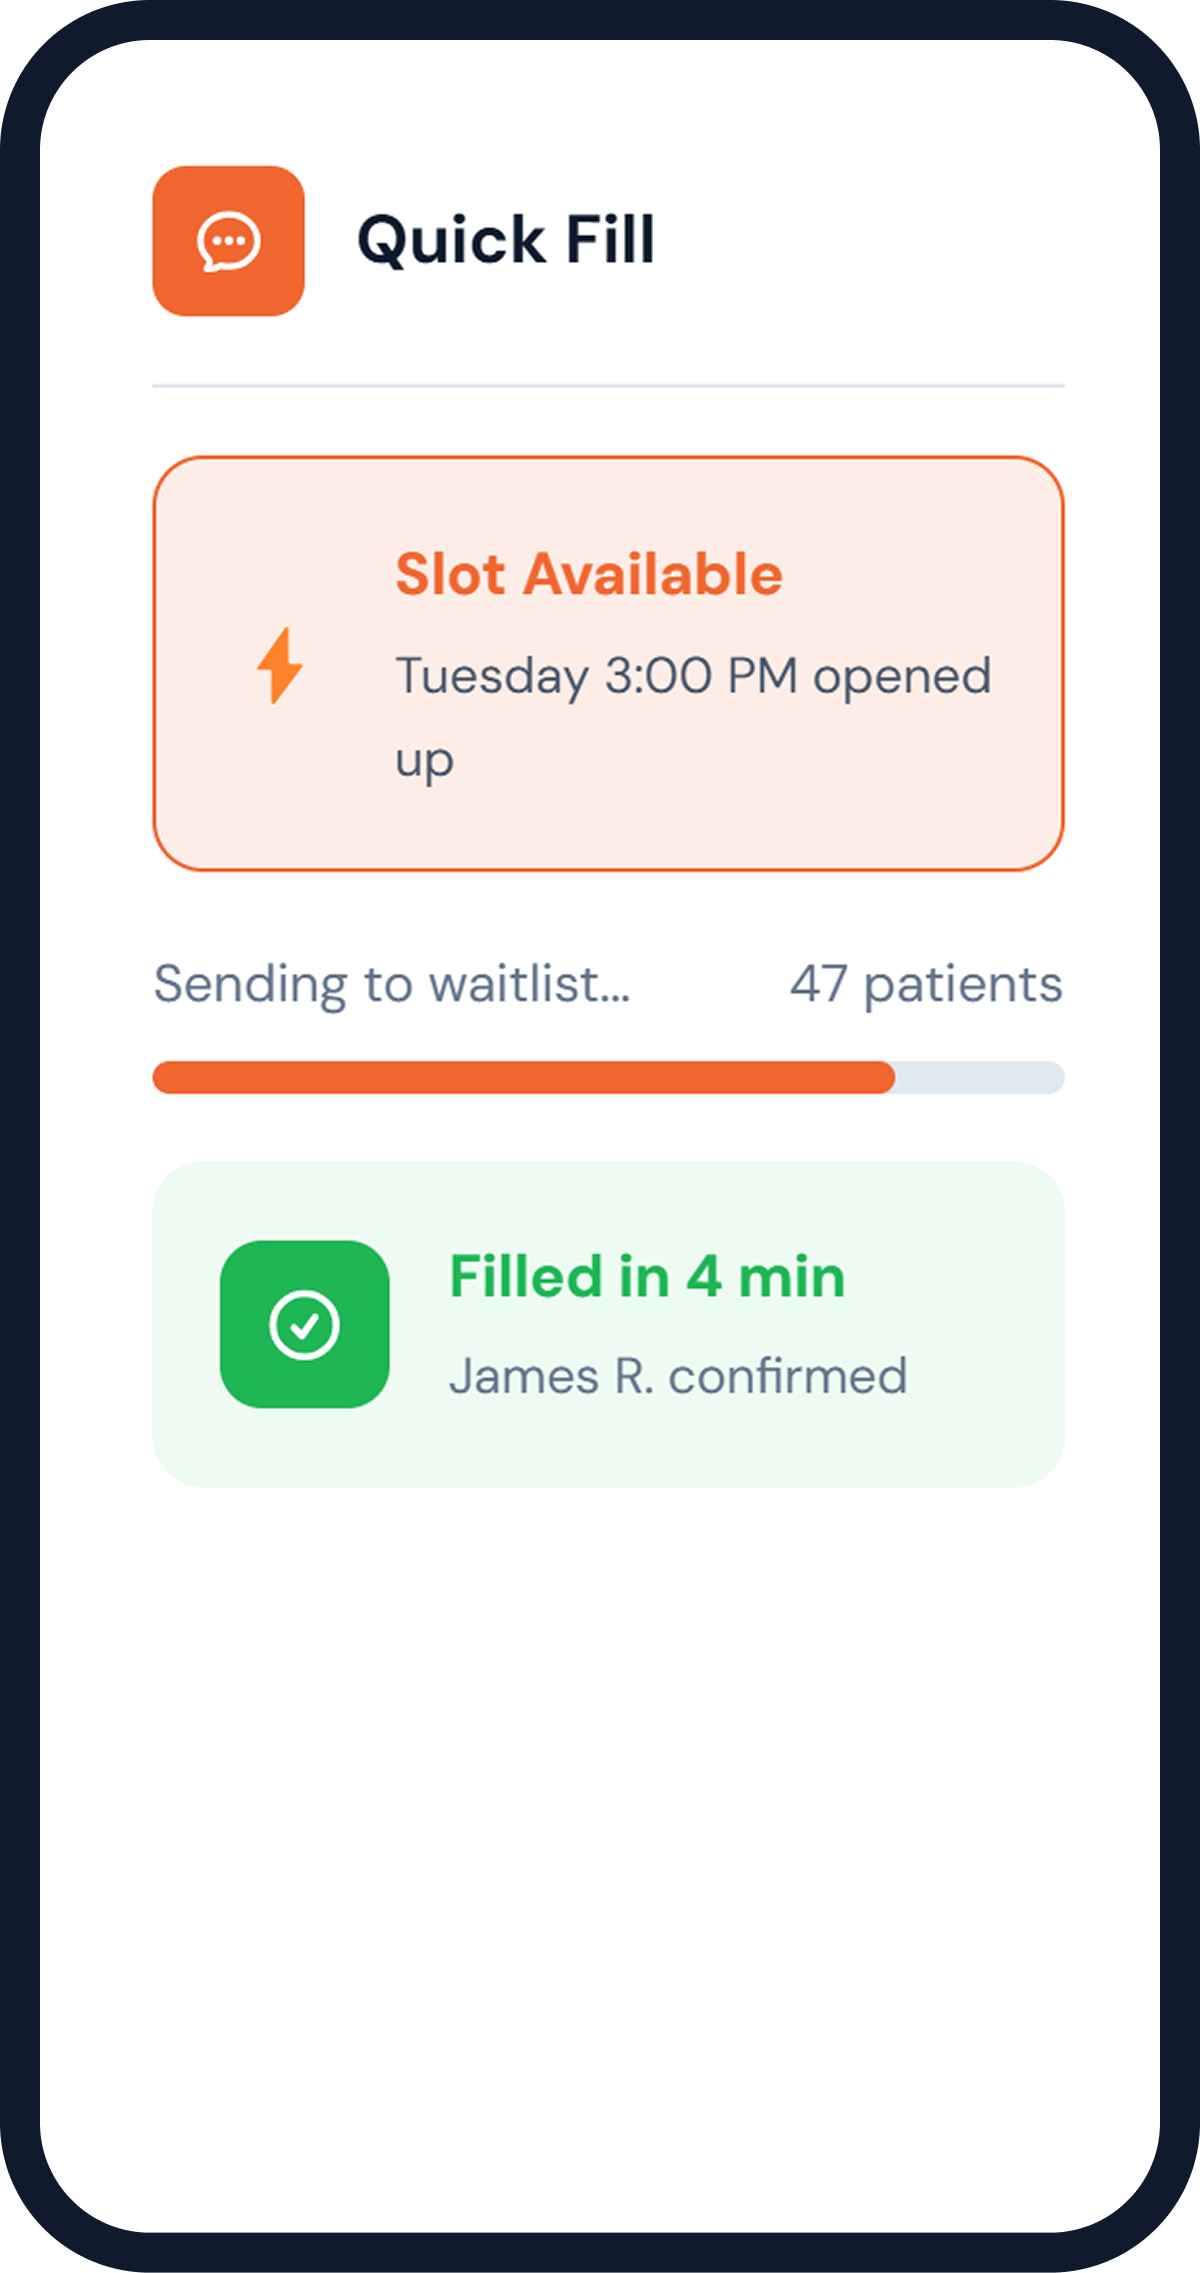Tap the orange Quick Fill chat bubble icon
The width and height of the screenshot is (1200, 2273).
click(x=228, y=241)
